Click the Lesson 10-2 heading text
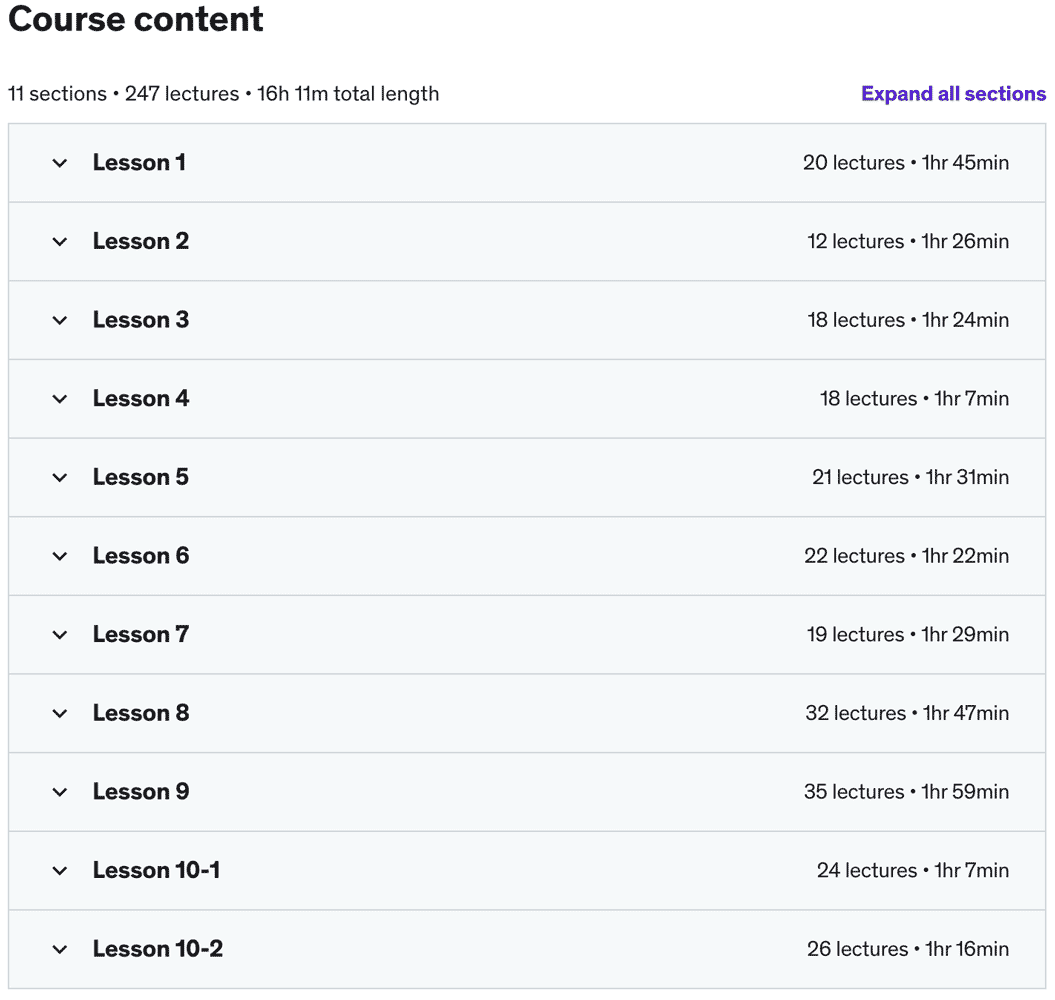This screenshot has width=1055, height=1000. 158,949
